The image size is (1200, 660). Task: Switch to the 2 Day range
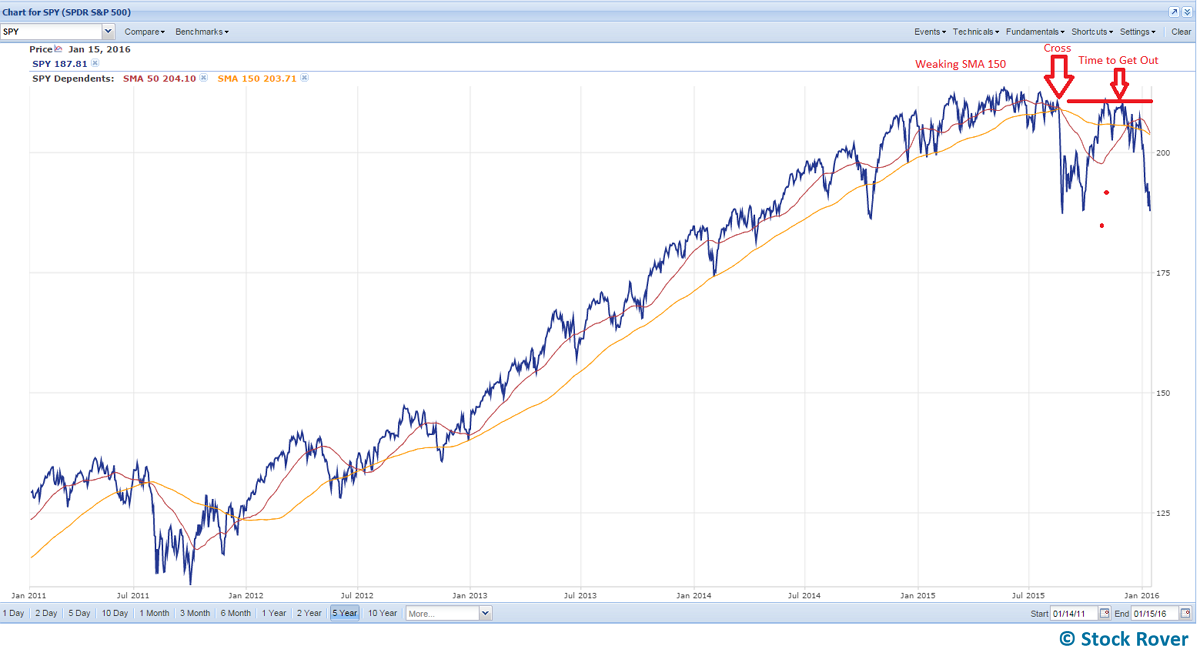click(46, 613)
